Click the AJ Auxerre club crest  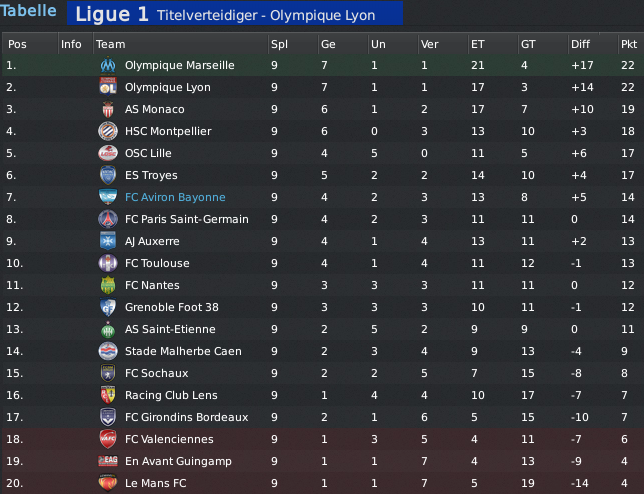[108, 241]
